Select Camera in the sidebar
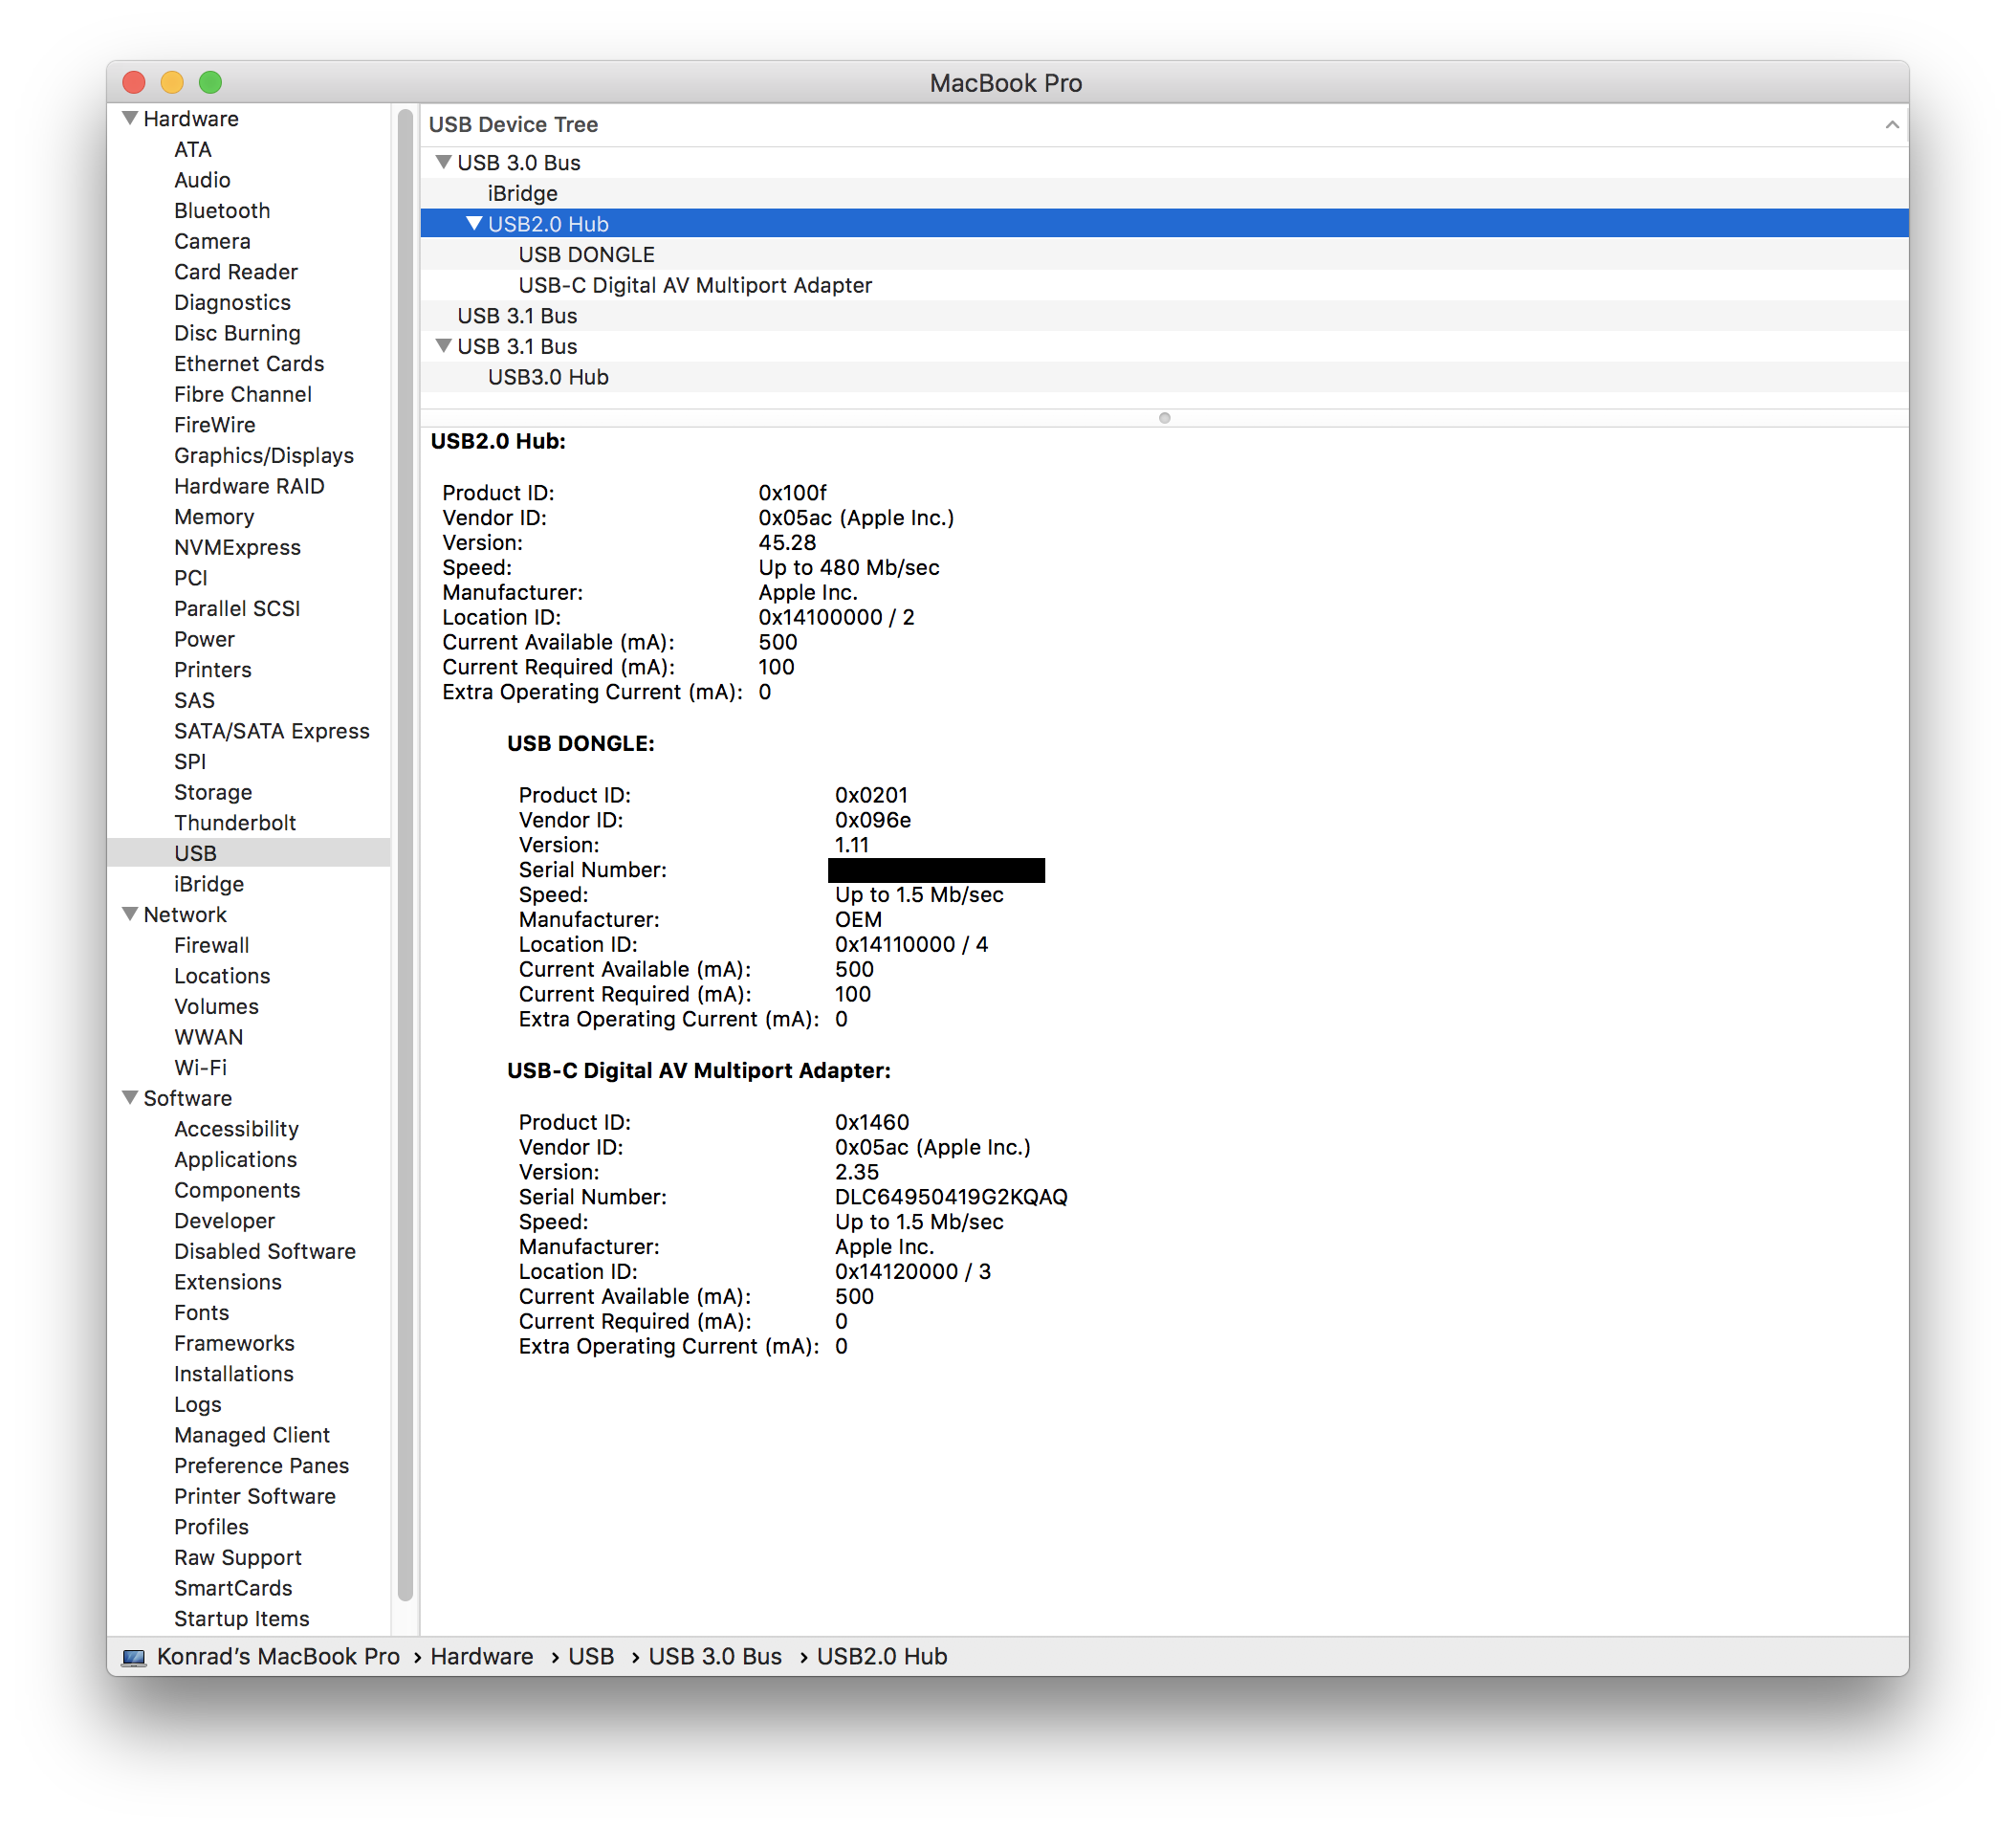2016x1829 pixels. pyautogui.click(x=212, y=241)
